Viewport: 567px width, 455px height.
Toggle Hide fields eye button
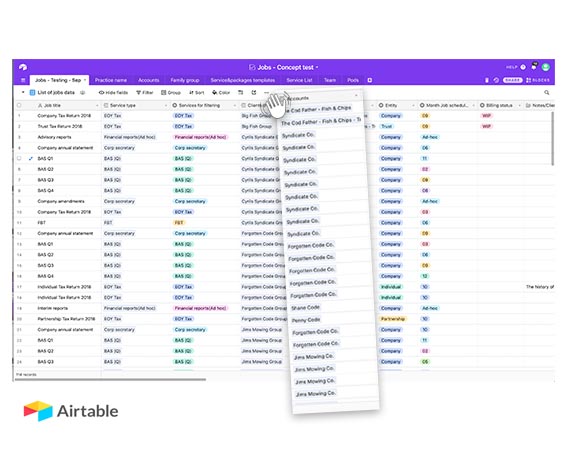point(114,93)
